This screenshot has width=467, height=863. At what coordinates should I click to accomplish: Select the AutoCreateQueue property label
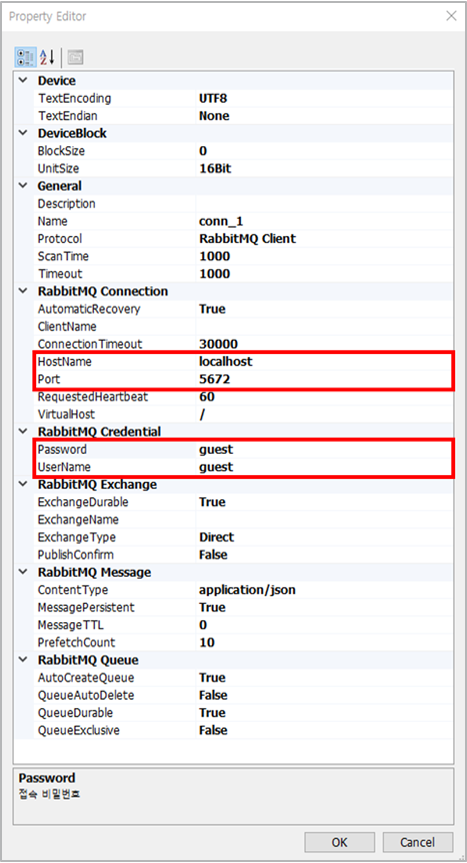86,678
